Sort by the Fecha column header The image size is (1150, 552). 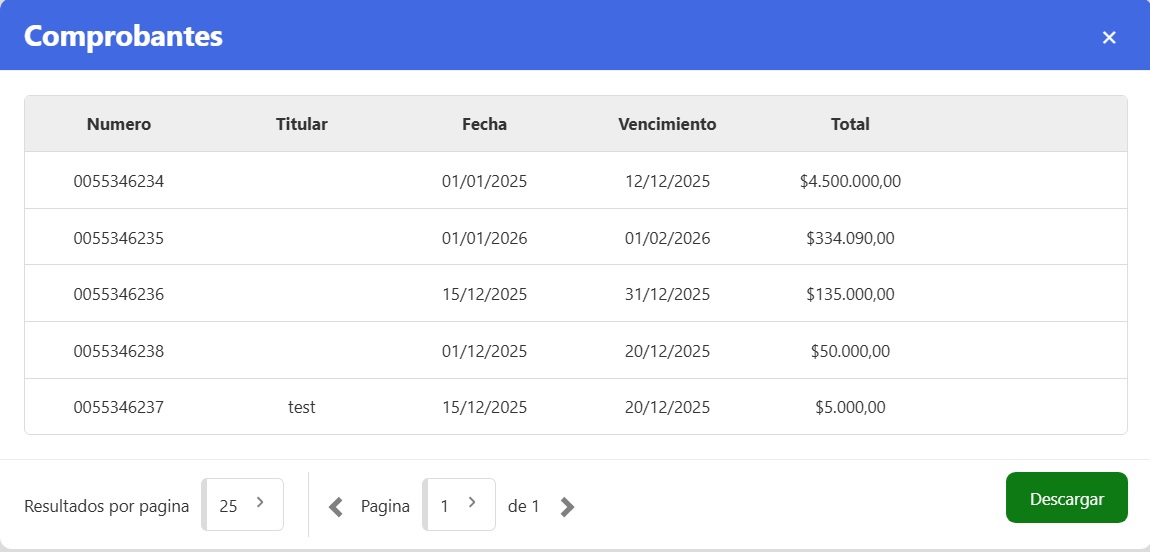pyautogui.click(x=484, y=125)
